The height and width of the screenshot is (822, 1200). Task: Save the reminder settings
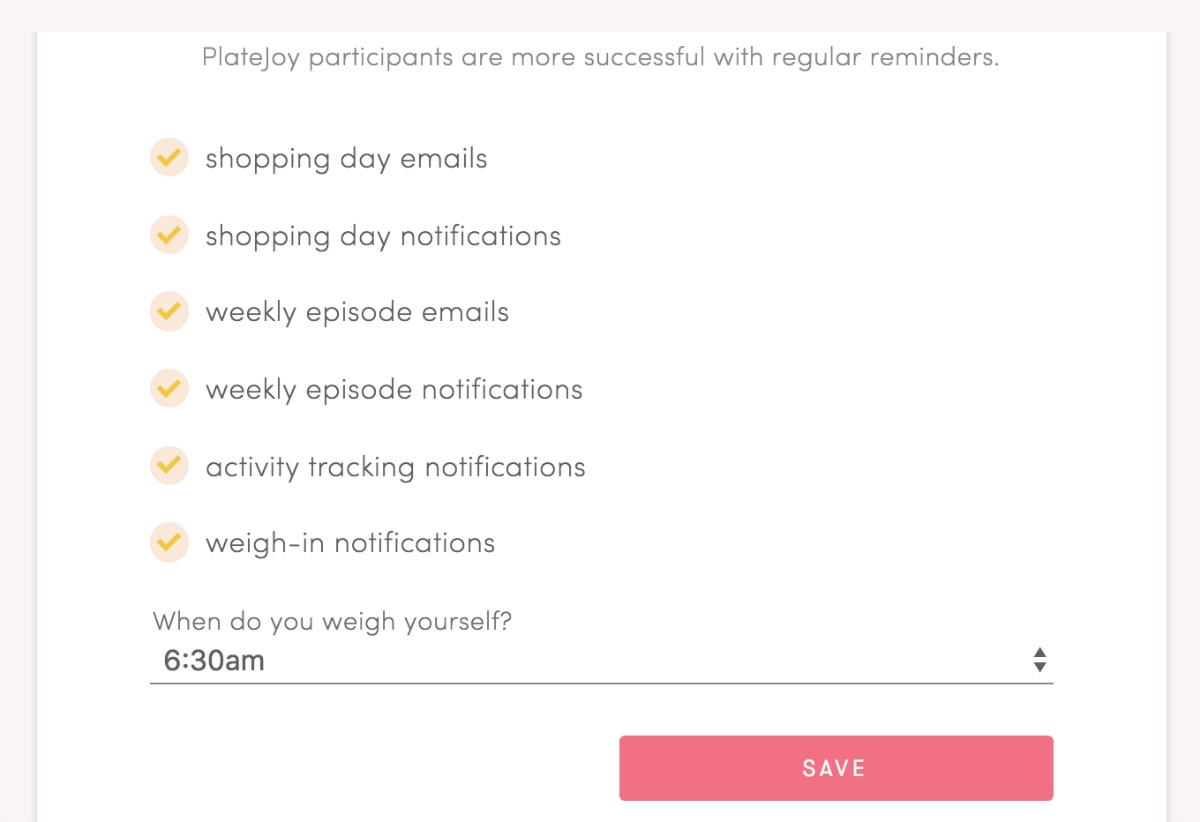[x=835, y=768]
